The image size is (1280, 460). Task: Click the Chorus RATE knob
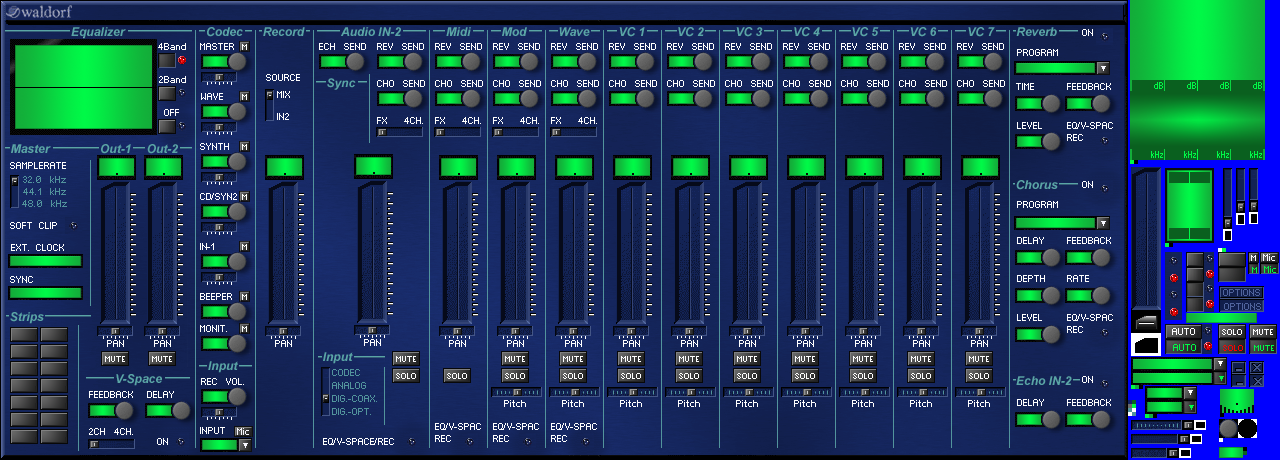[1101, 295]
